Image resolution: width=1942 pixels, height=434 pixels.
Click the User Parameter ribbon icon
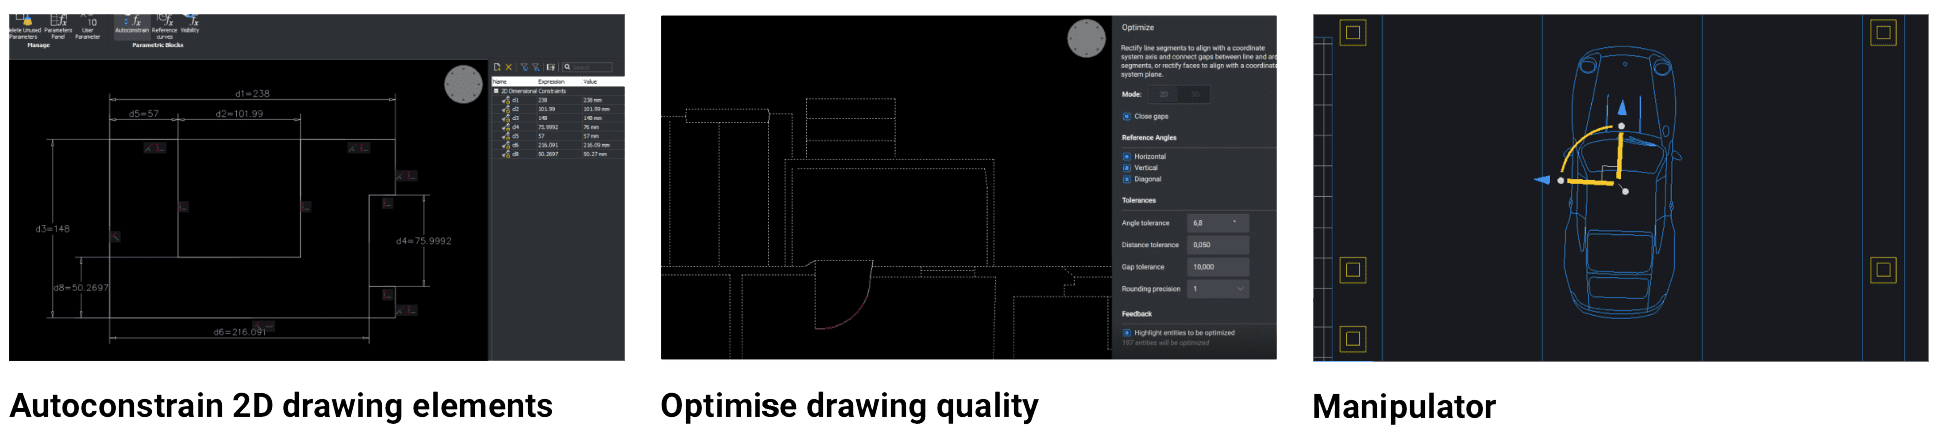click(x=88, y=22)
